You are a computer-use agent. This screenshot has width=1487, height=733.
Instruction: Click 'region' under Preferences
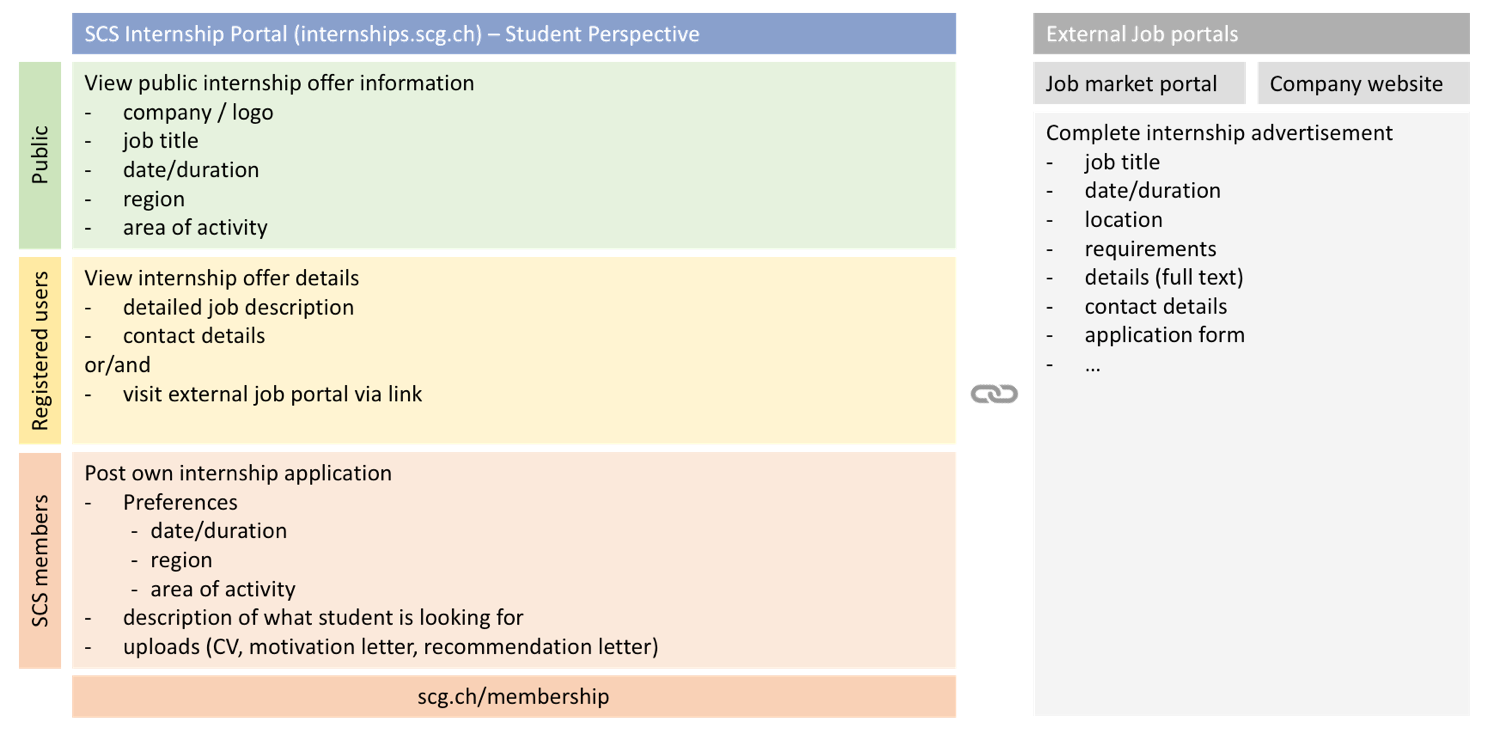coord(181,560)
